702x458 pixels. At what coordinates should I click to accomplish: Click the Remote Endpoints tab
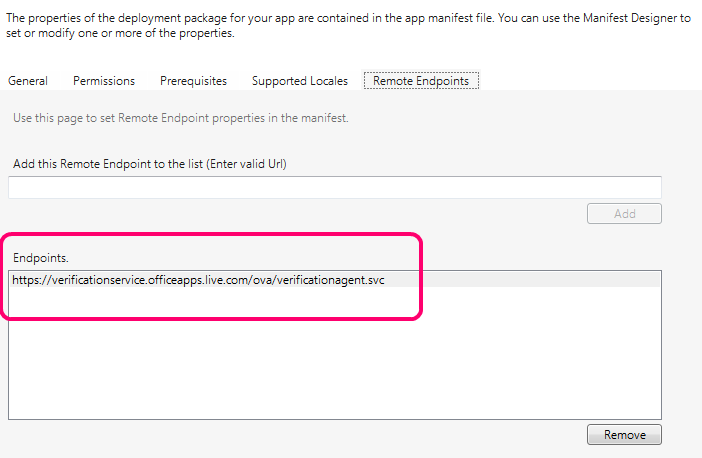click(421, 80)
